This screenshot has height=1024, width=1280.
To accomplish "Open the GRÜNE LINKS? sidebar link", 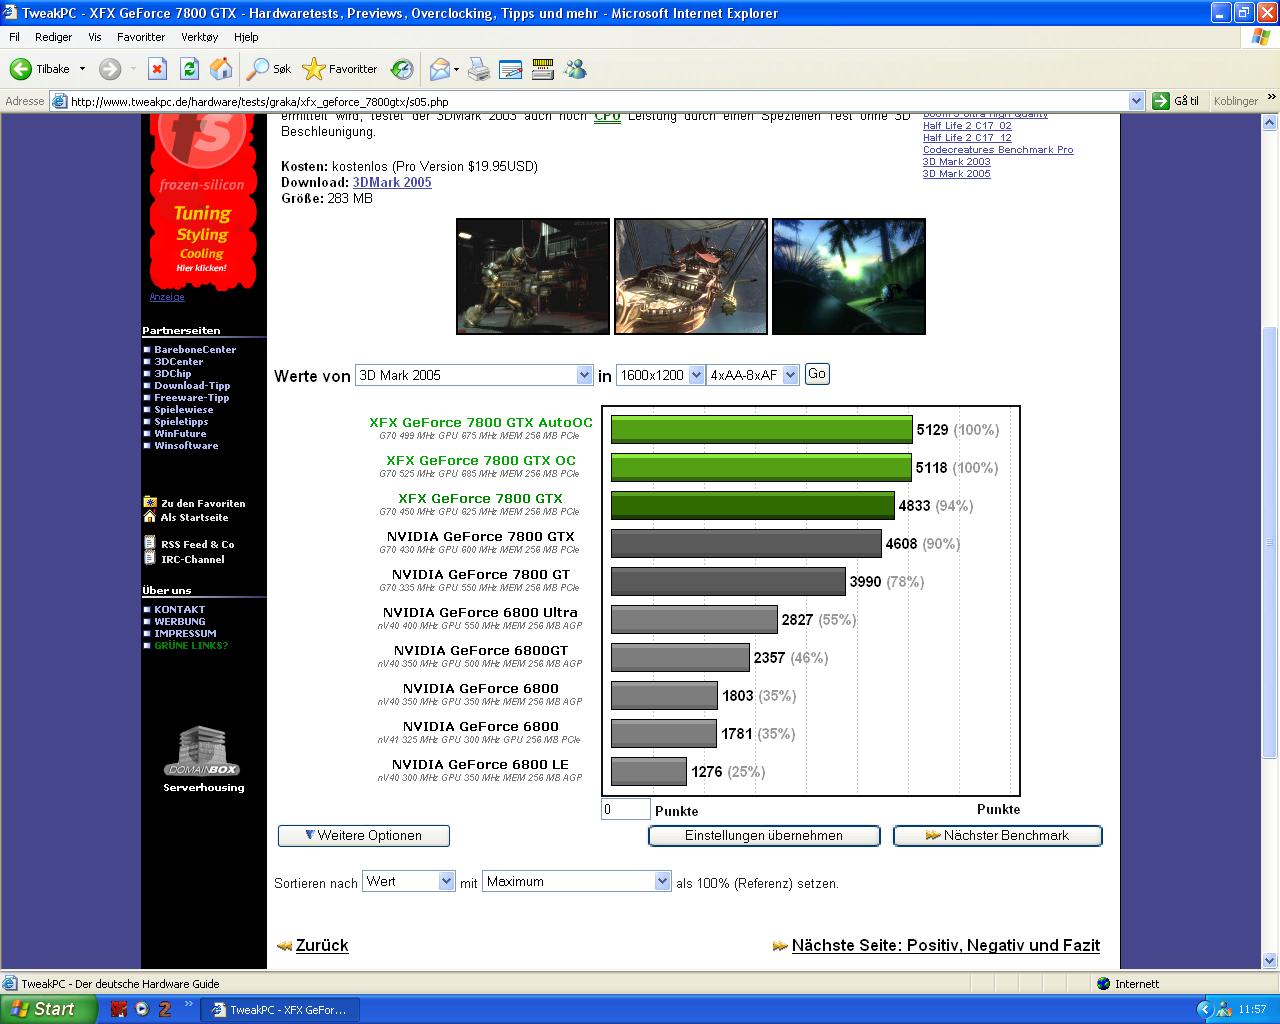I will pos(191,645).
